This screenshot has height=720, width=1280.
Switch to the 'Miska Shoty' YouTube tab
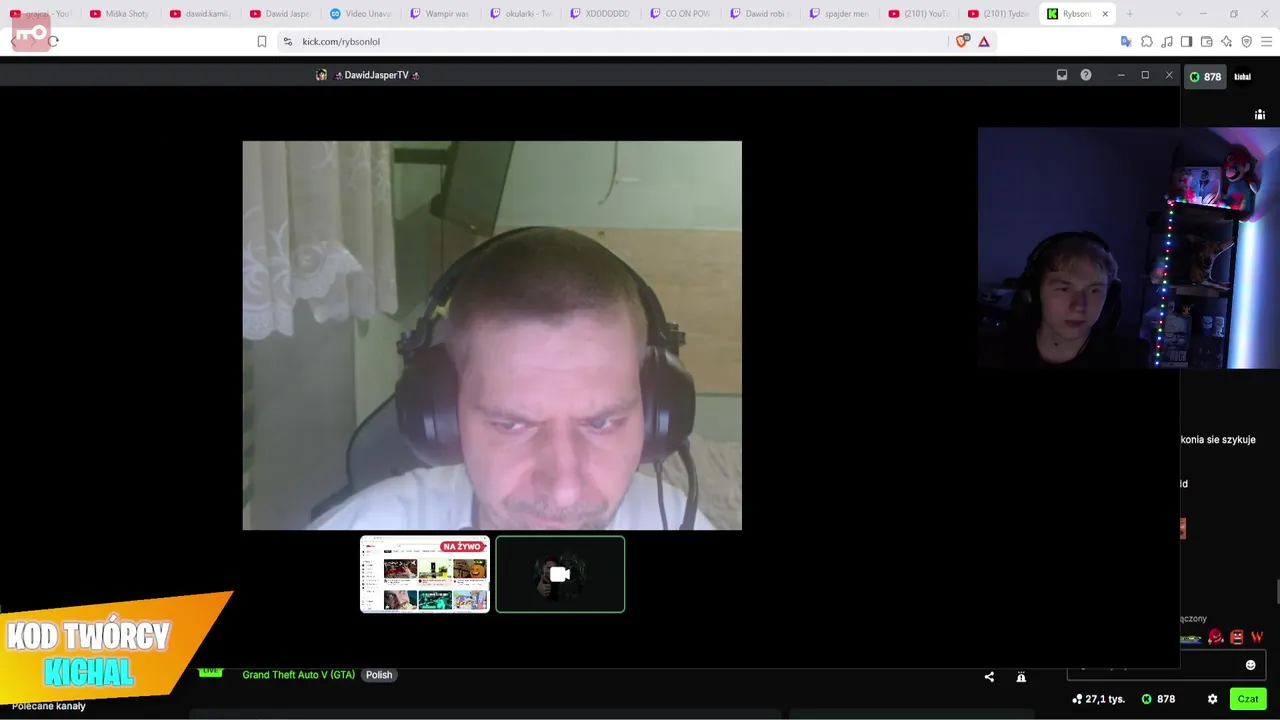120,14
